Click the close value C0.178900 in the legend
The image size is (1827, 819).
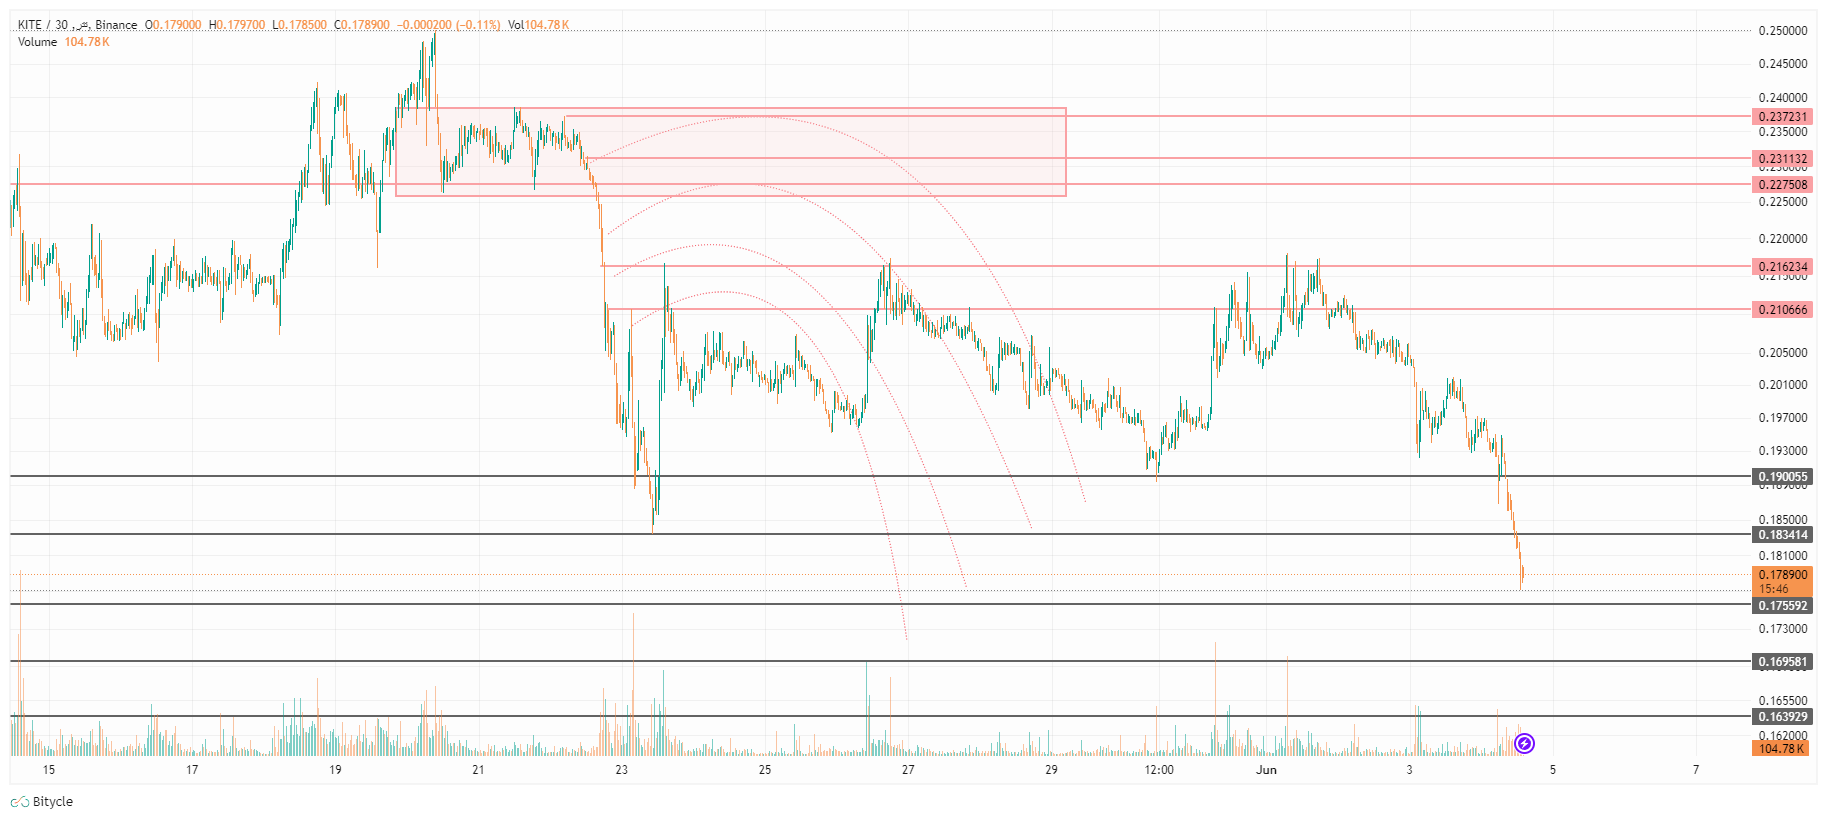[x=362, y=25]
